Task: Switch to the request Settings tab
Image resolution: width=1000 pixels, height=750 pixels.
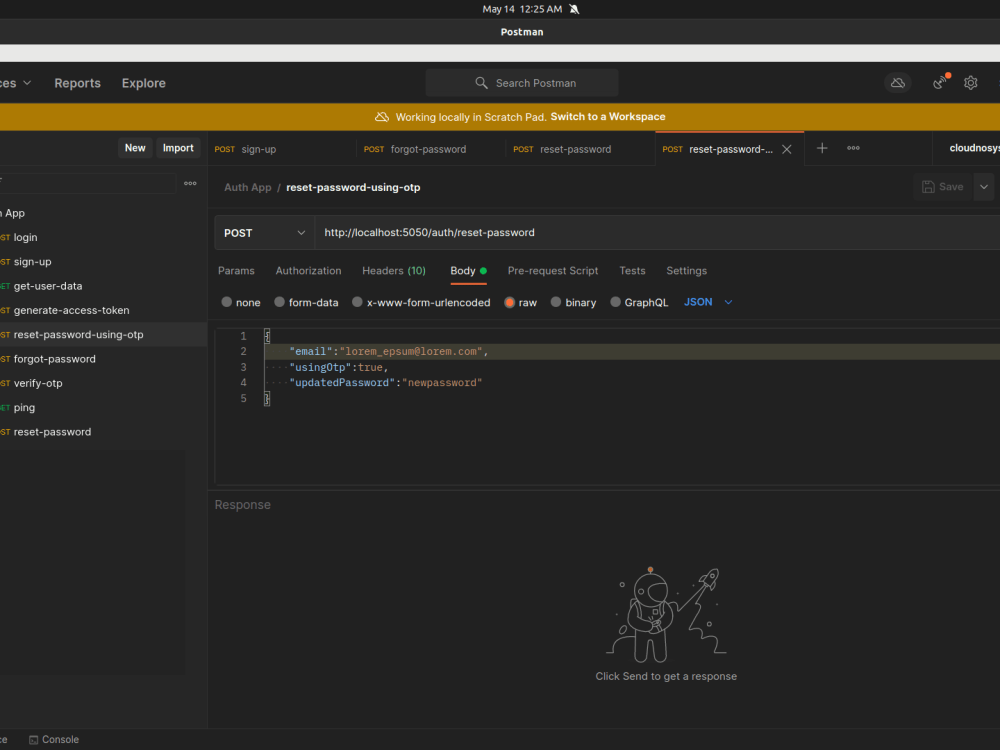Action: pos(686,271)
